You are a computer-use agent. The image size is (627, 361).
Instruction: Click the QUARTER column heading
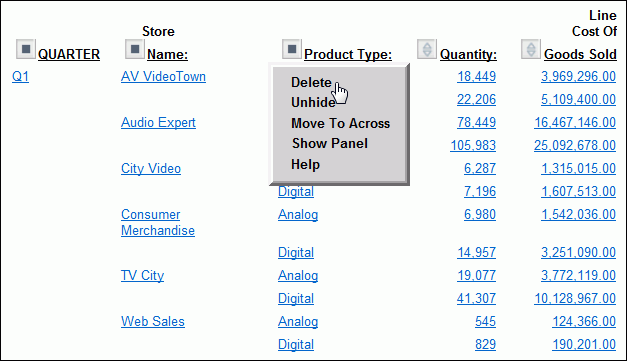tap(69, 54)
